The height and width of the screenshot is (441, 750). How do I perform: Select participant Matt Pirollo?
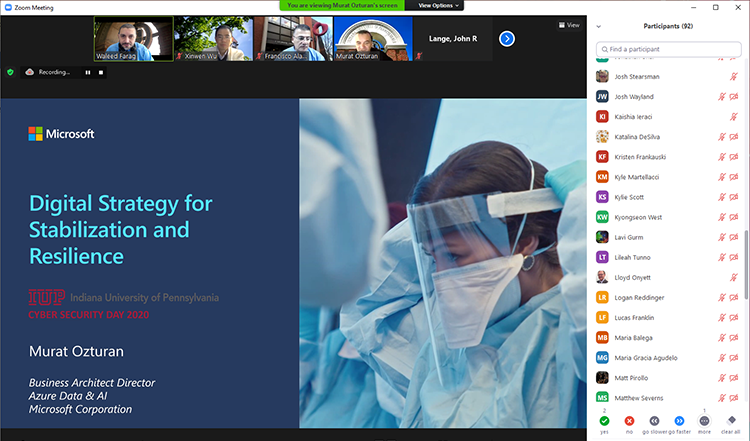[668, 378]
